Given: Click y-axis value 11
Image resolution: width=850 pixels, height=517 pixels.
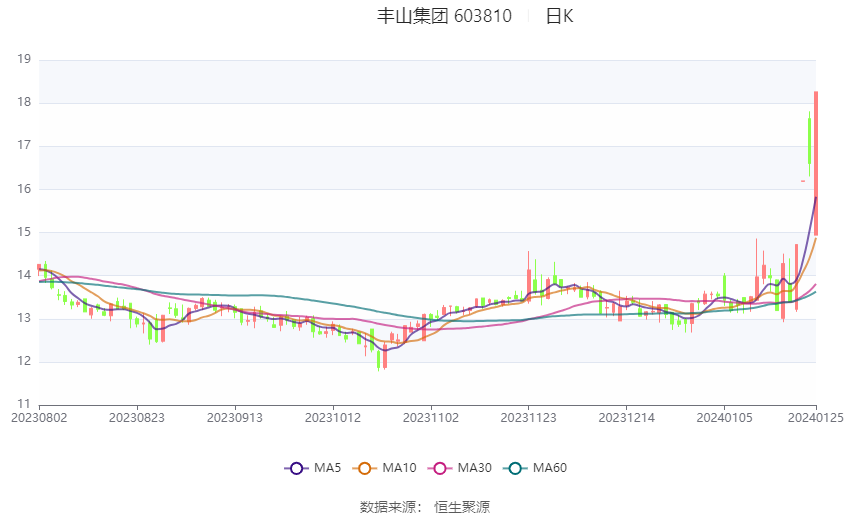Looking at the screenshot, I should coord(24,404).
